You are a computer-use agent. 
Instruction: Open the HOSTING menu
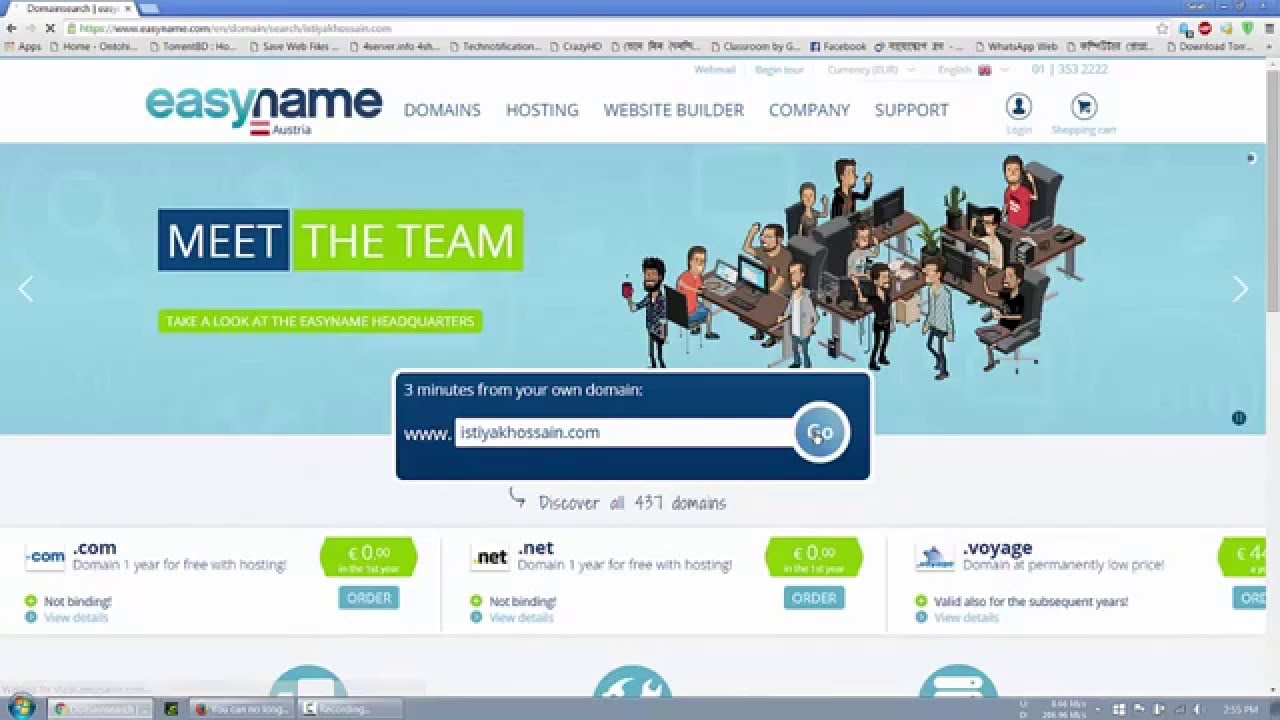(542, 110)
